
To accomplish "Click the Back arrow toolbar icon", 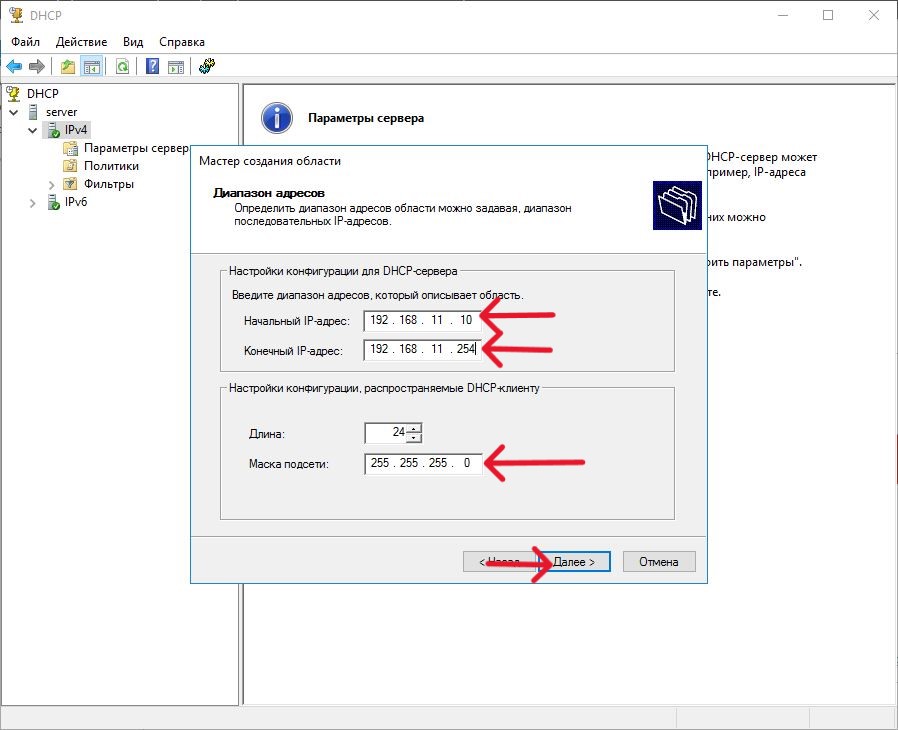I will pos(14,67).
